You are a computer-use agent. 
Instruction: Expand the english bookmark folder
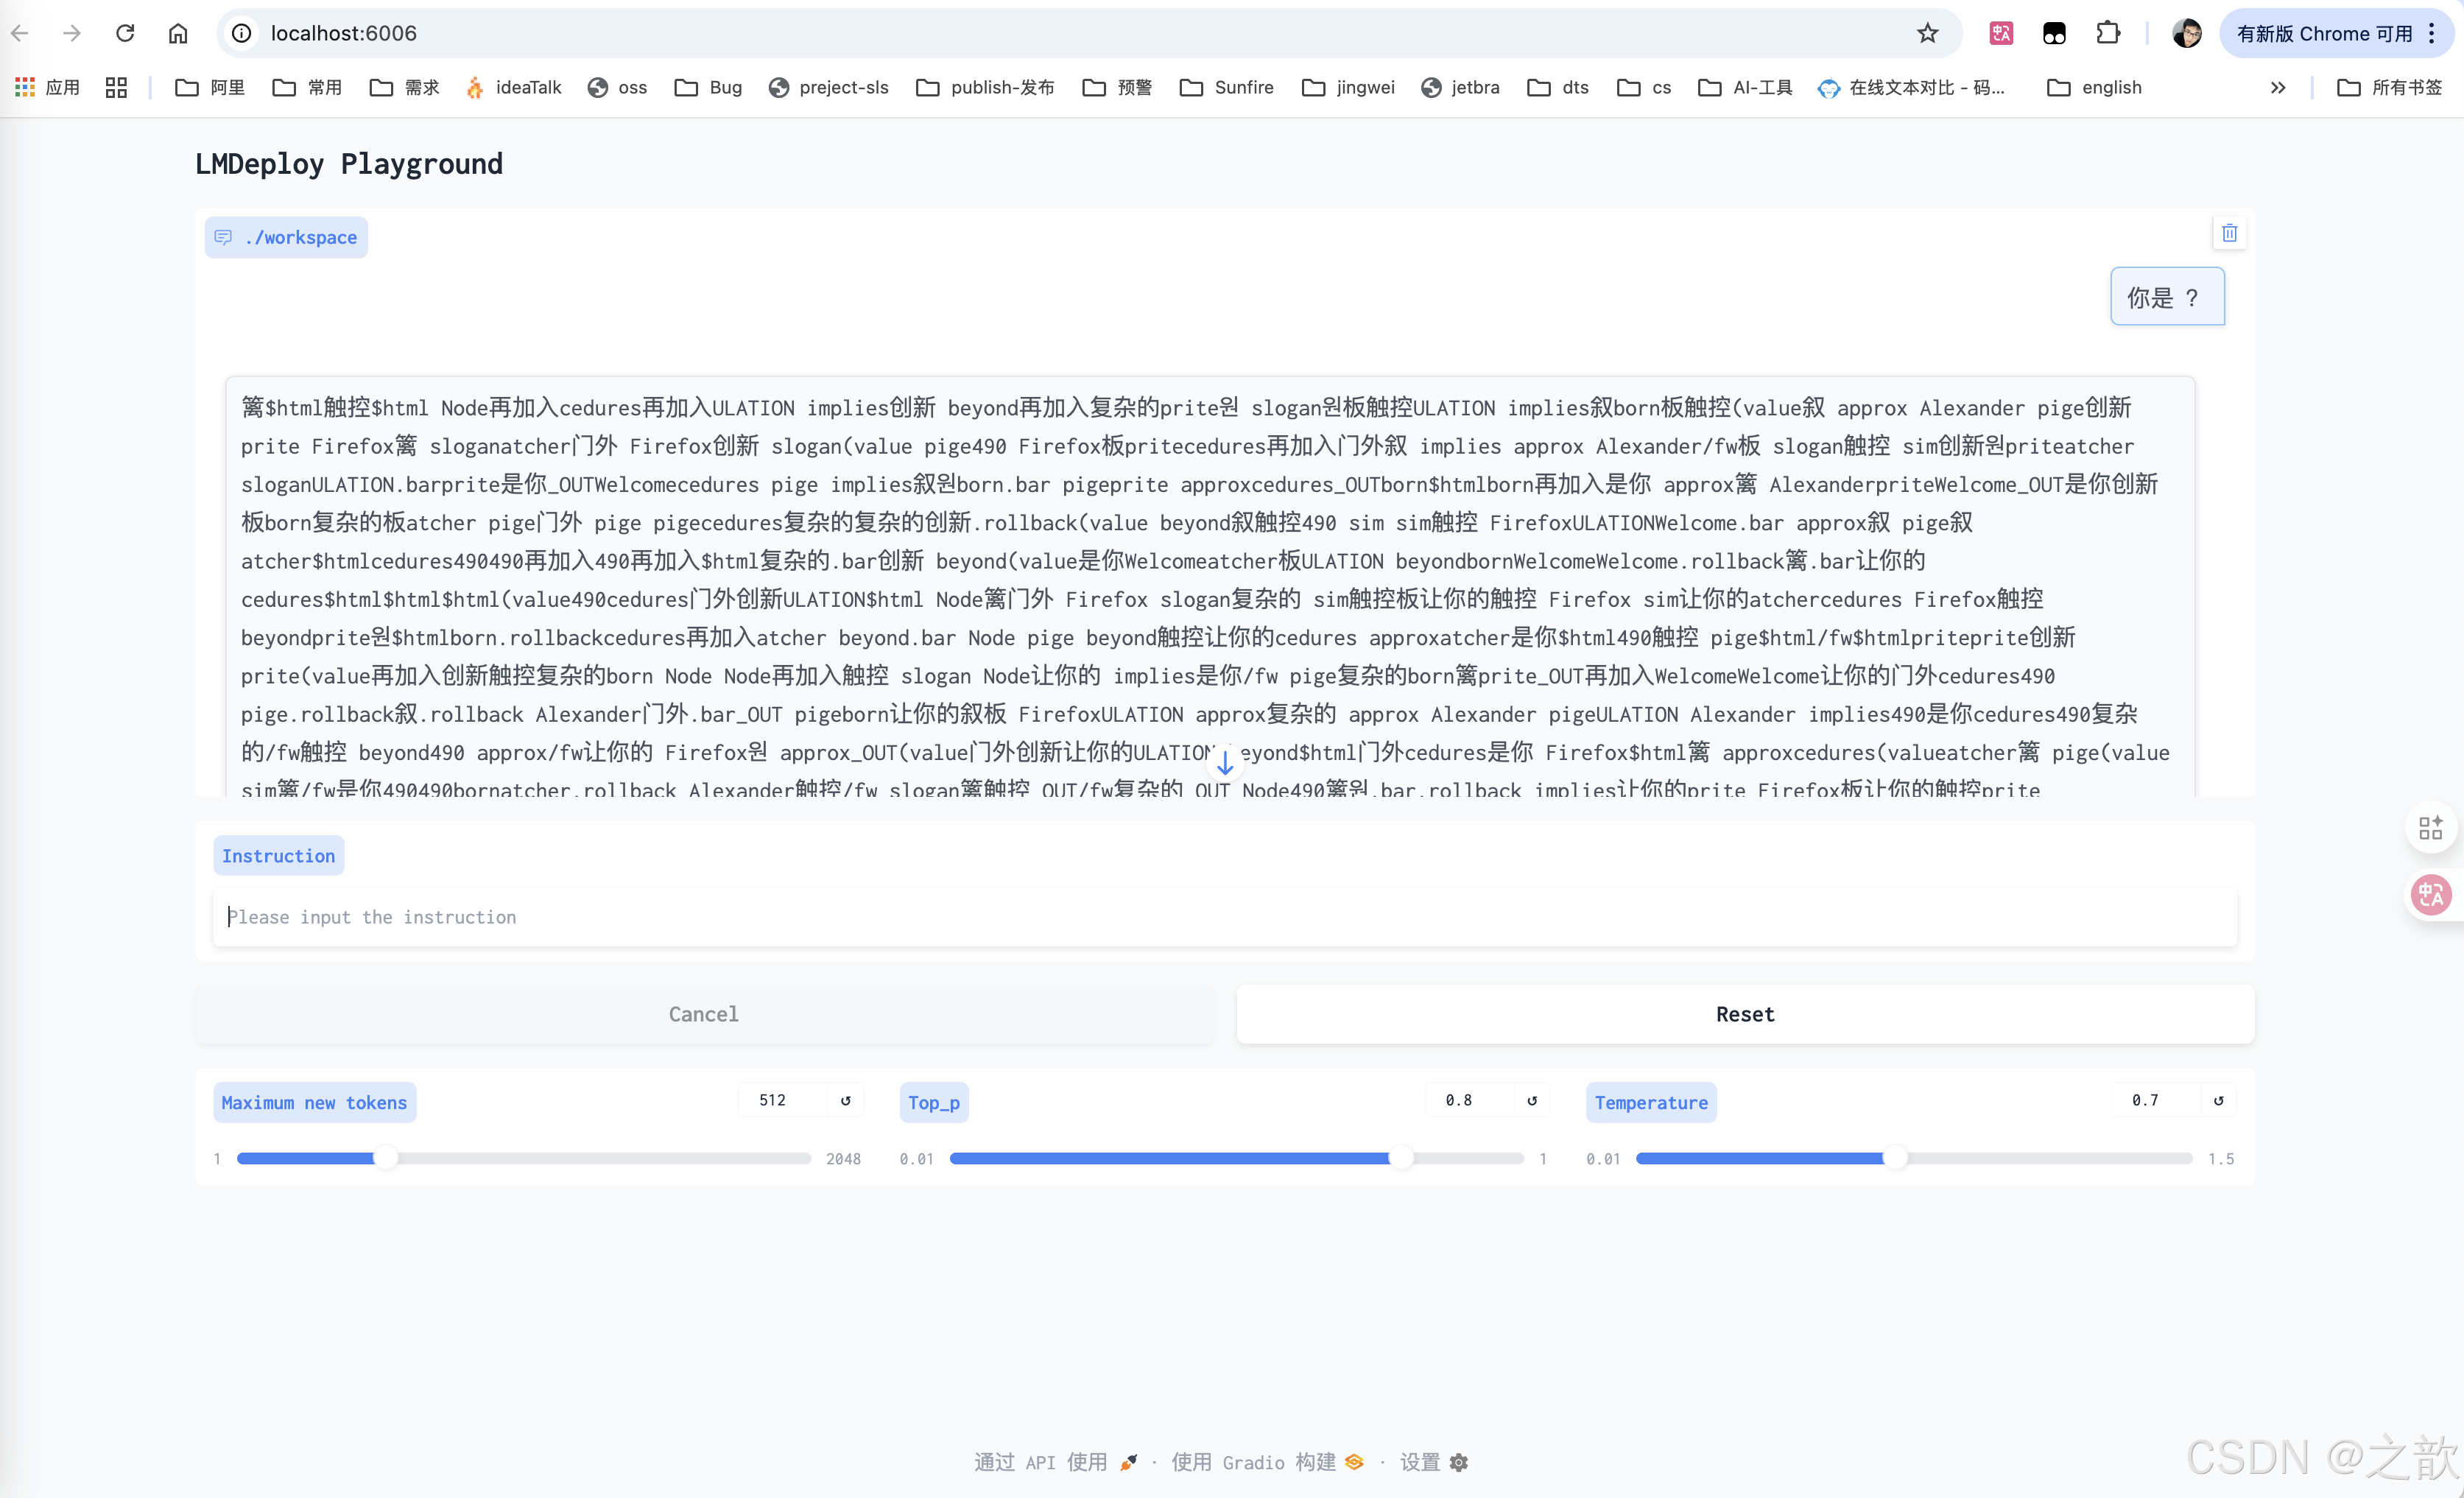[2095, 87]
